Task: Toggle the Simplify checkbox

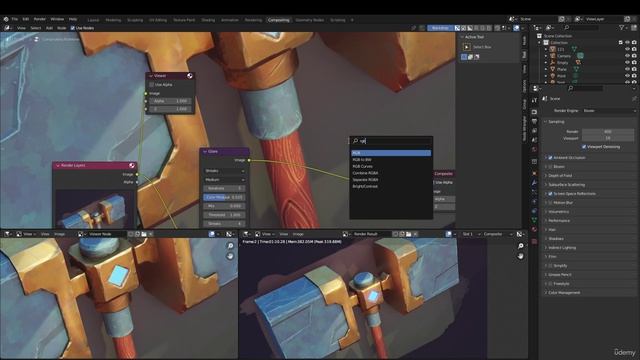Action: point(550,266)
